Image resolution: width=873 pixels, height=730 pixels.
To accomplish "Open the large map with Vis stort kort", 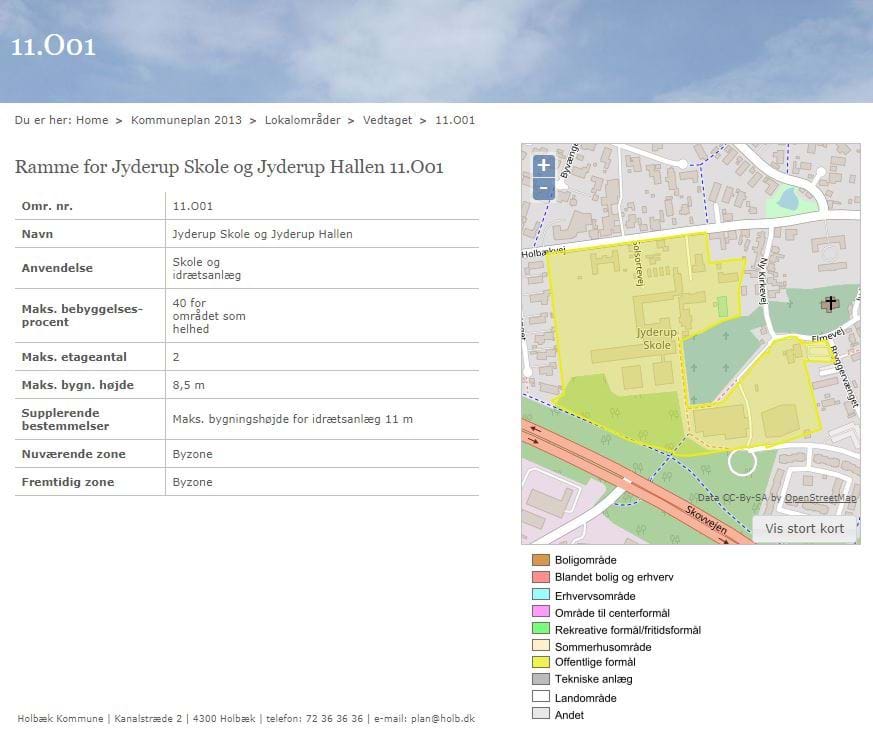I will [x=804, y=529].
